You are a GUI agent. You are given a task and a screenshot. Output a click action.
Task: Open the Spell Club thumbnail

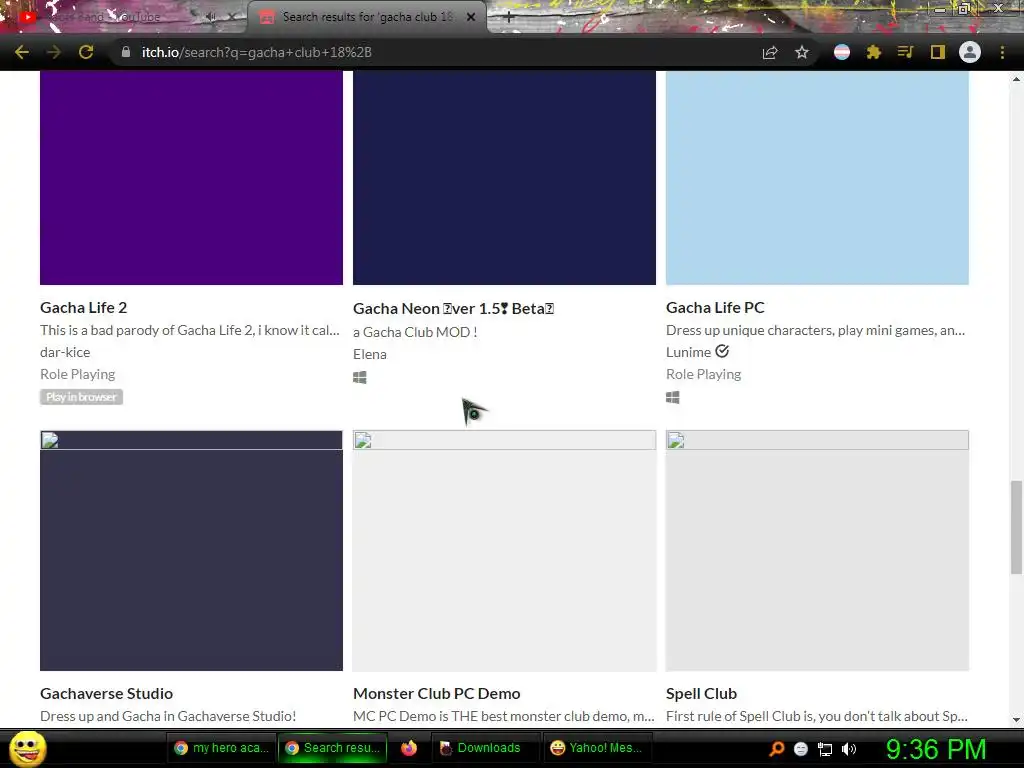(817, 551)
